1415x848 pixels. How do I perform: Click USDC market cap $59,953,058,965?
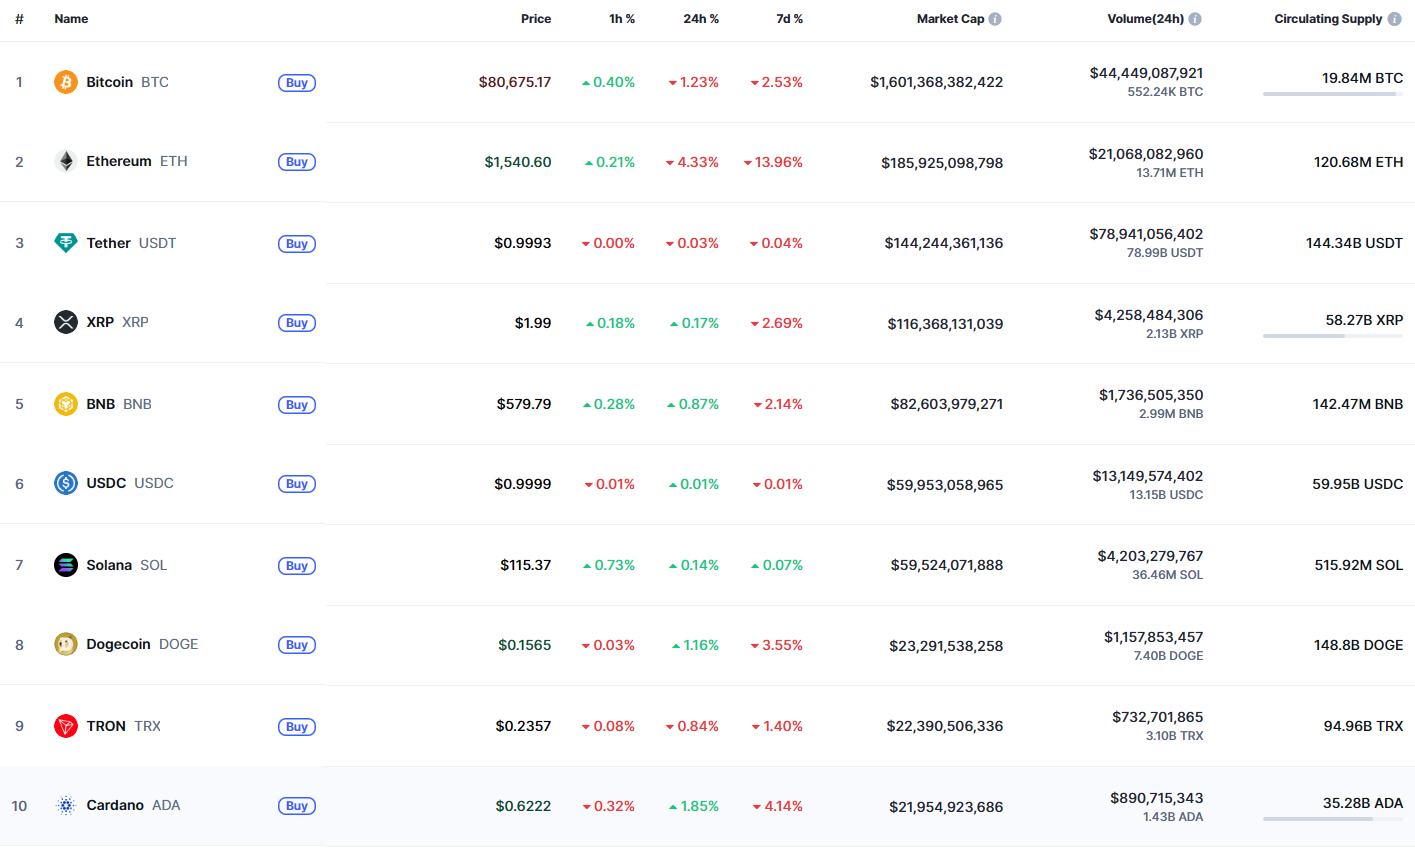click(x=945, y=485)
